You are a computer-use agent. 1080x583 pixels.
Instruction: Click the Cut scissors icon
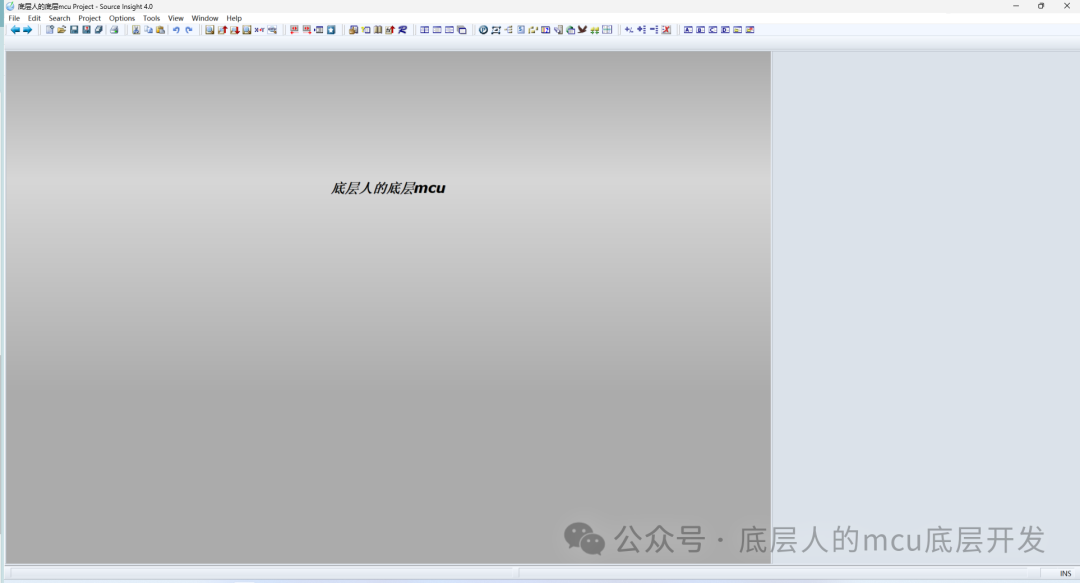click(136, 30)
